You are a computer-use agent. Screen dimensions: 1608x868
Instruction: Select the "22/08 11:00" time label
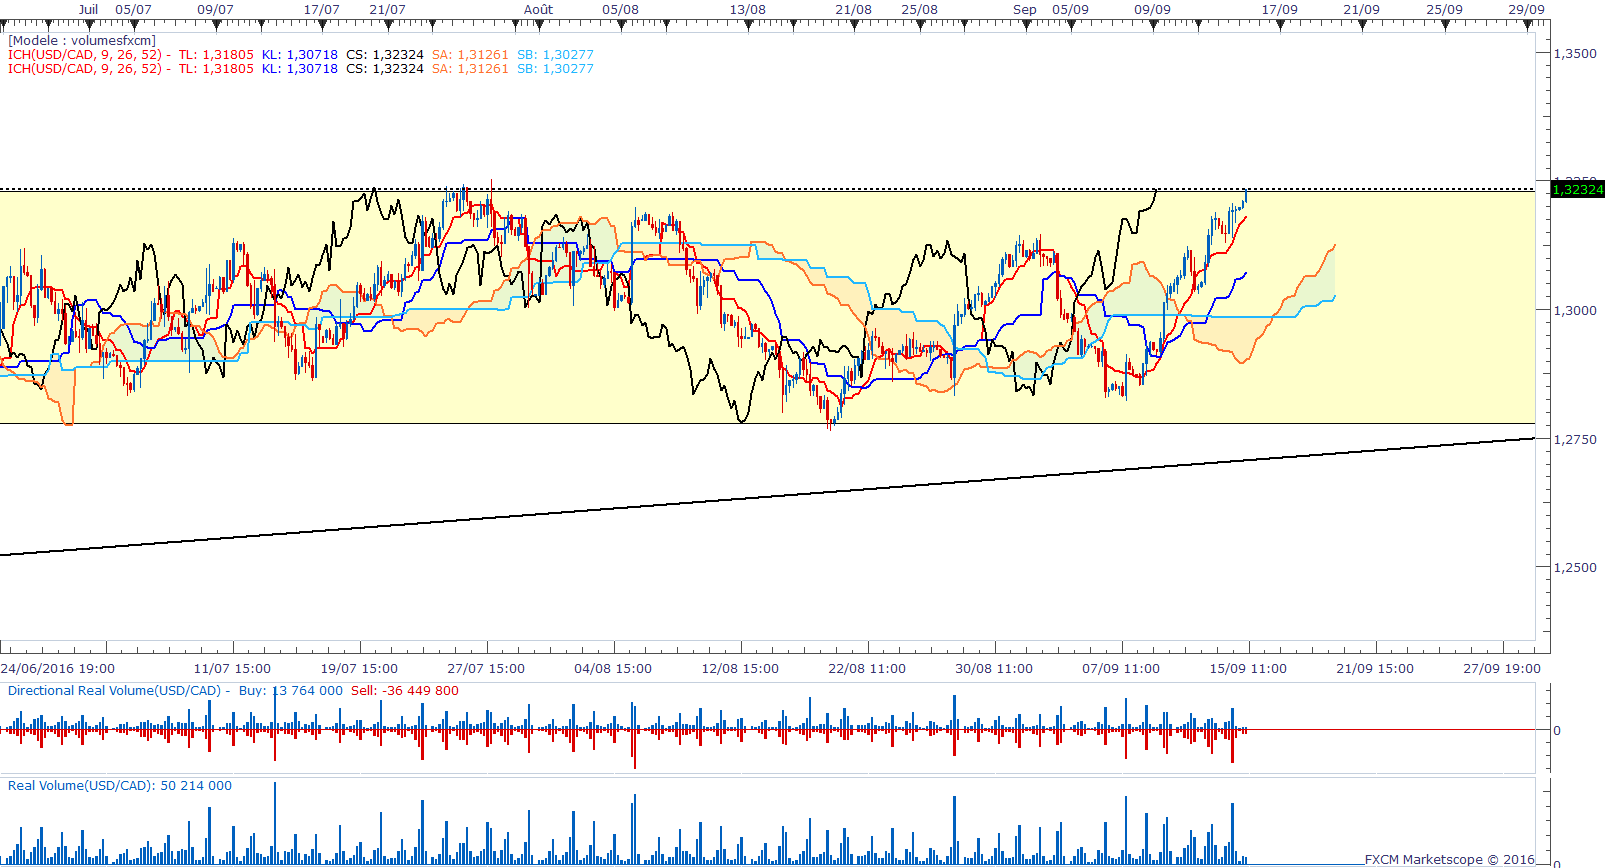coord(867,669)
